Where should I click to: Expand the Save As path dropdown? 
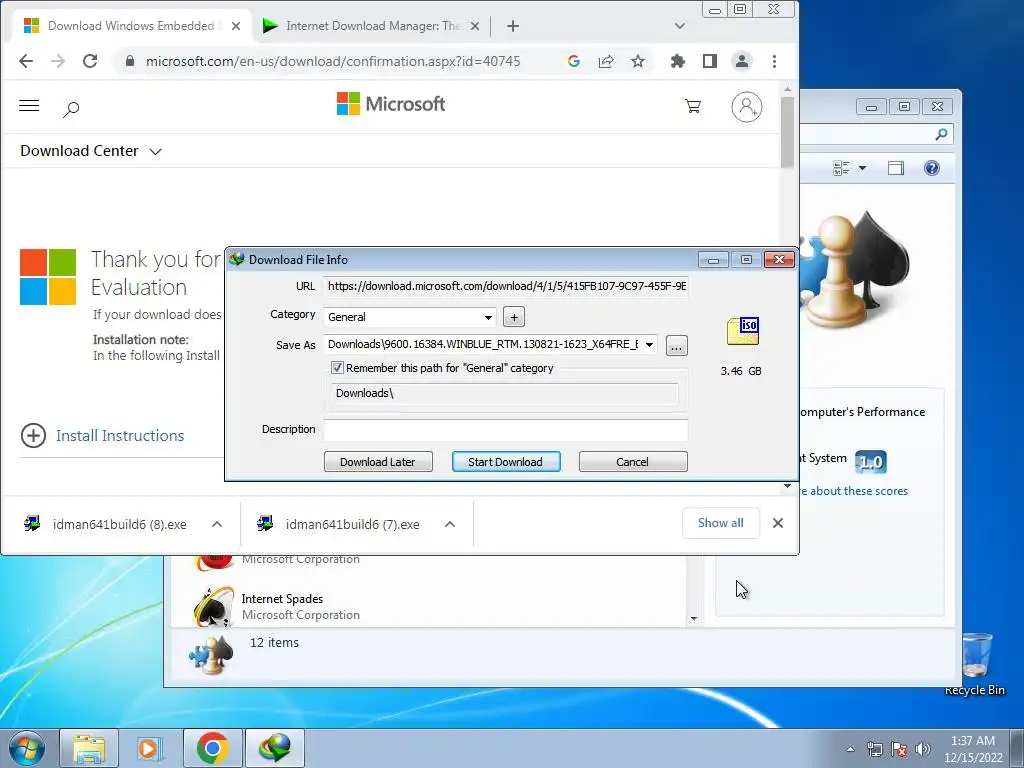pyautogui.click(x=649, y=345)
